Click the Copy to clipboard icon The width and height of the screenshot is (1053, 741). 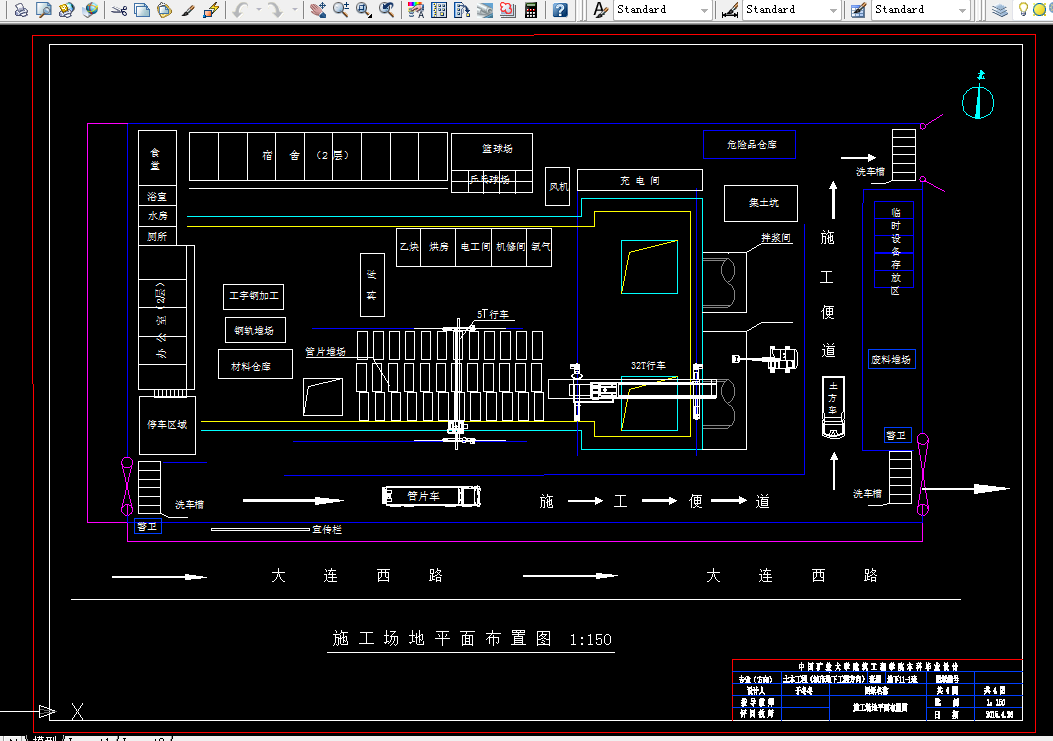(142, 9)
